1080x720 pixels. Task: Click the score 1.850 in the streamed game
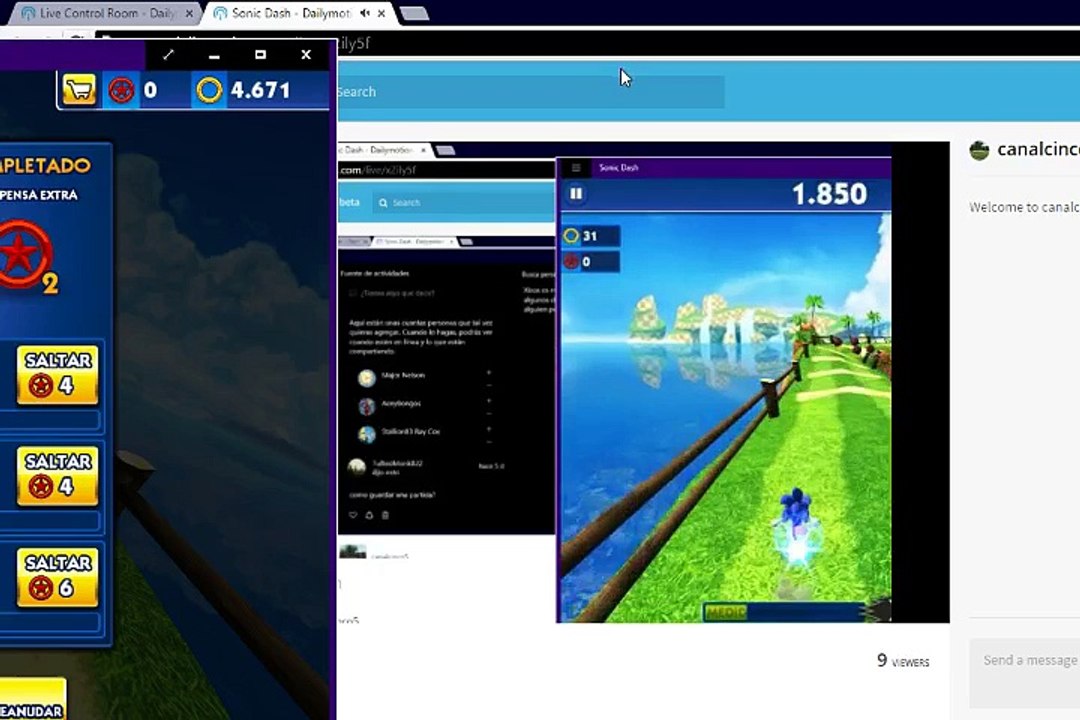829,194
